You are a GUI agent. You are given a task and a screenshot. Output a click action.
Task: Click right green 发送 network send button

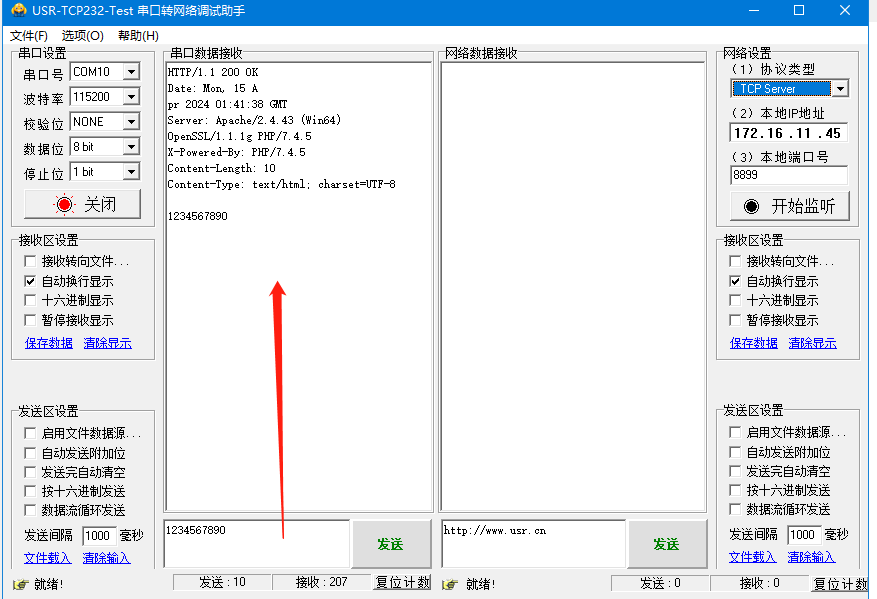[666, 544]
